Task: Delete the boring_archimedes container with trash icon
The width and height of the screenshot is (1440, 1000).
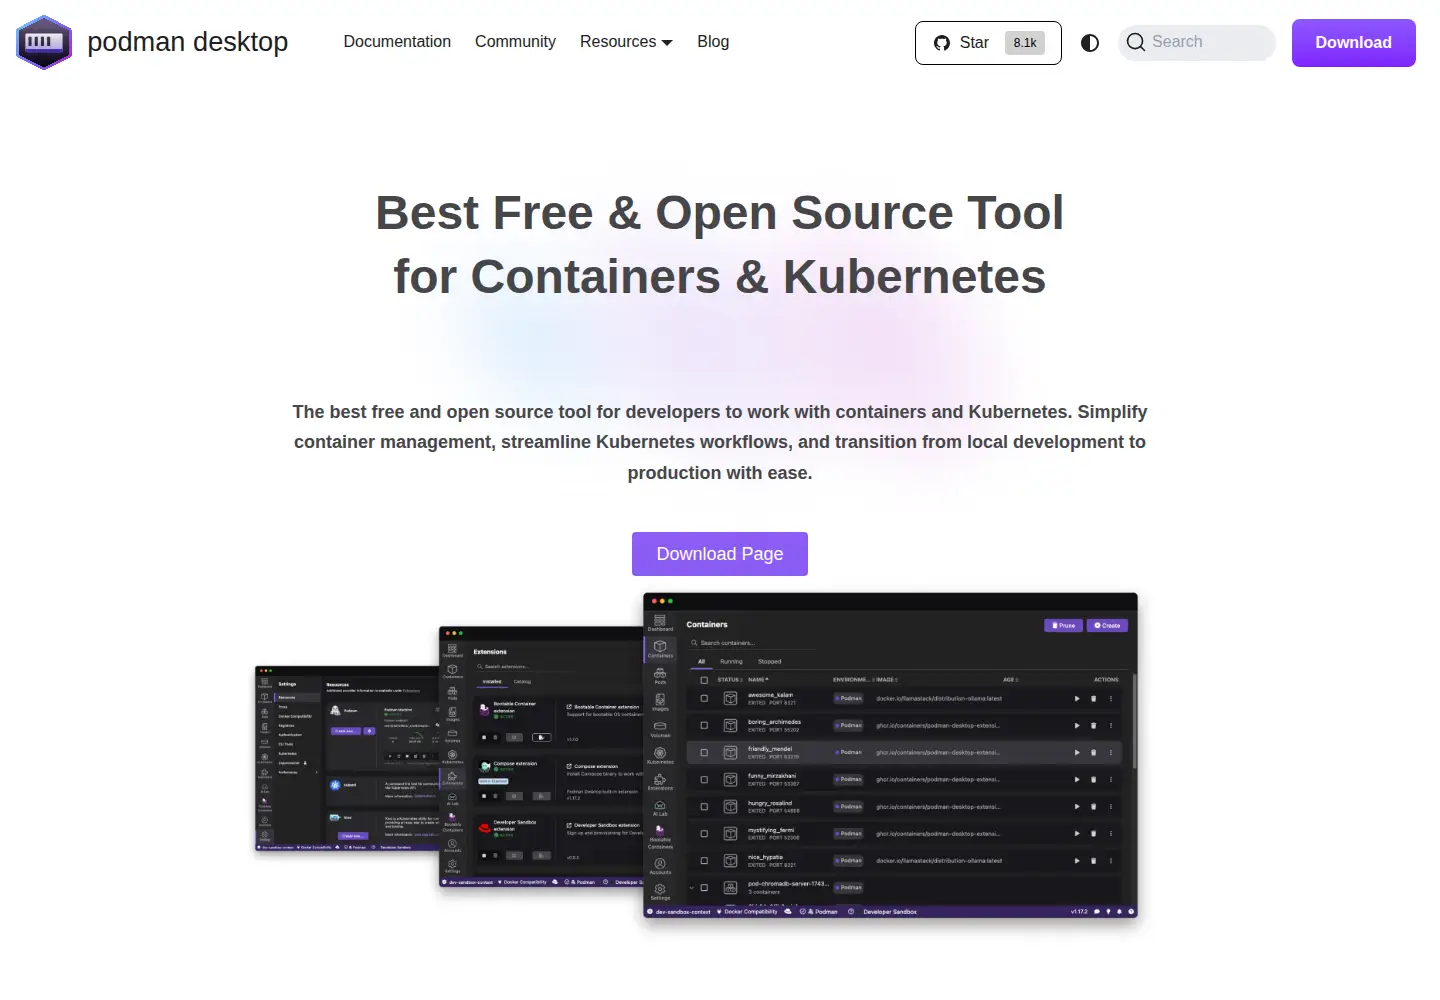Action: 1093,725
